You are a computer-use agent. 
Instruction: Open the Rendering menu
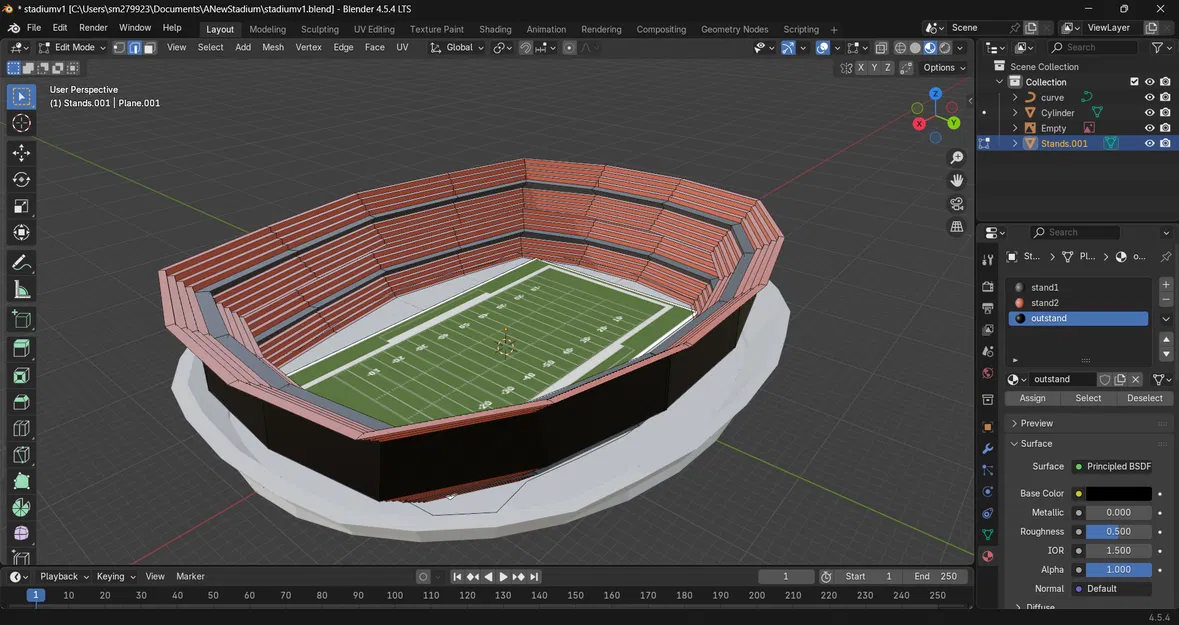pyautogui.click(x=601, y=29)
